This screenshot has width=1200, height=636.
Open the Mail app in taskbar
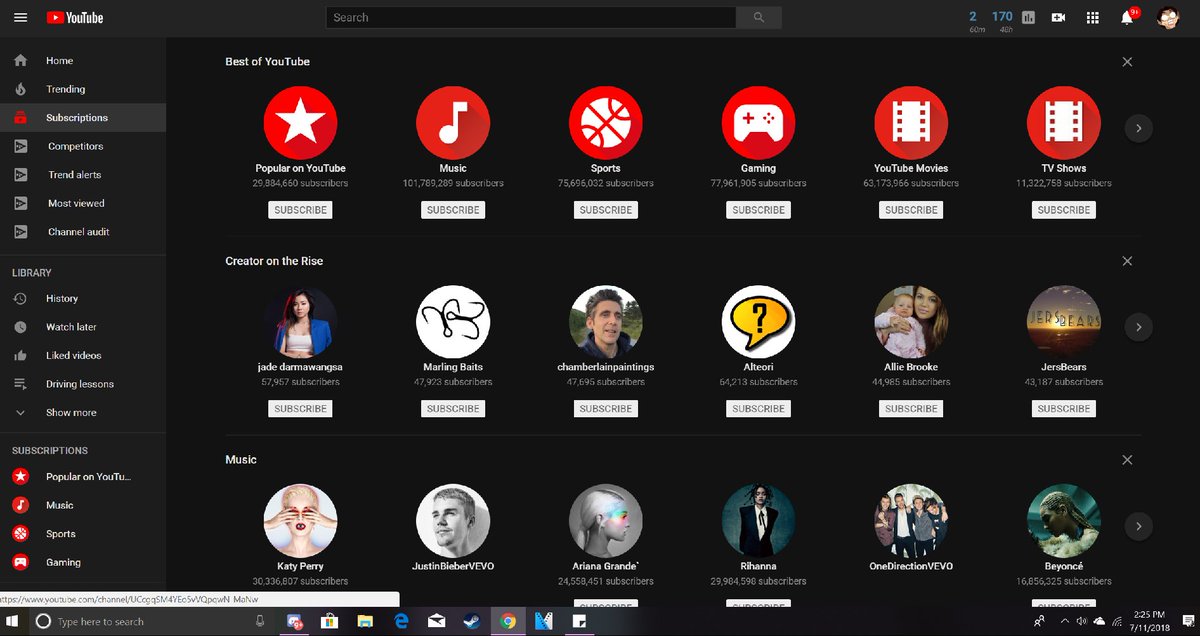(436, 621)
